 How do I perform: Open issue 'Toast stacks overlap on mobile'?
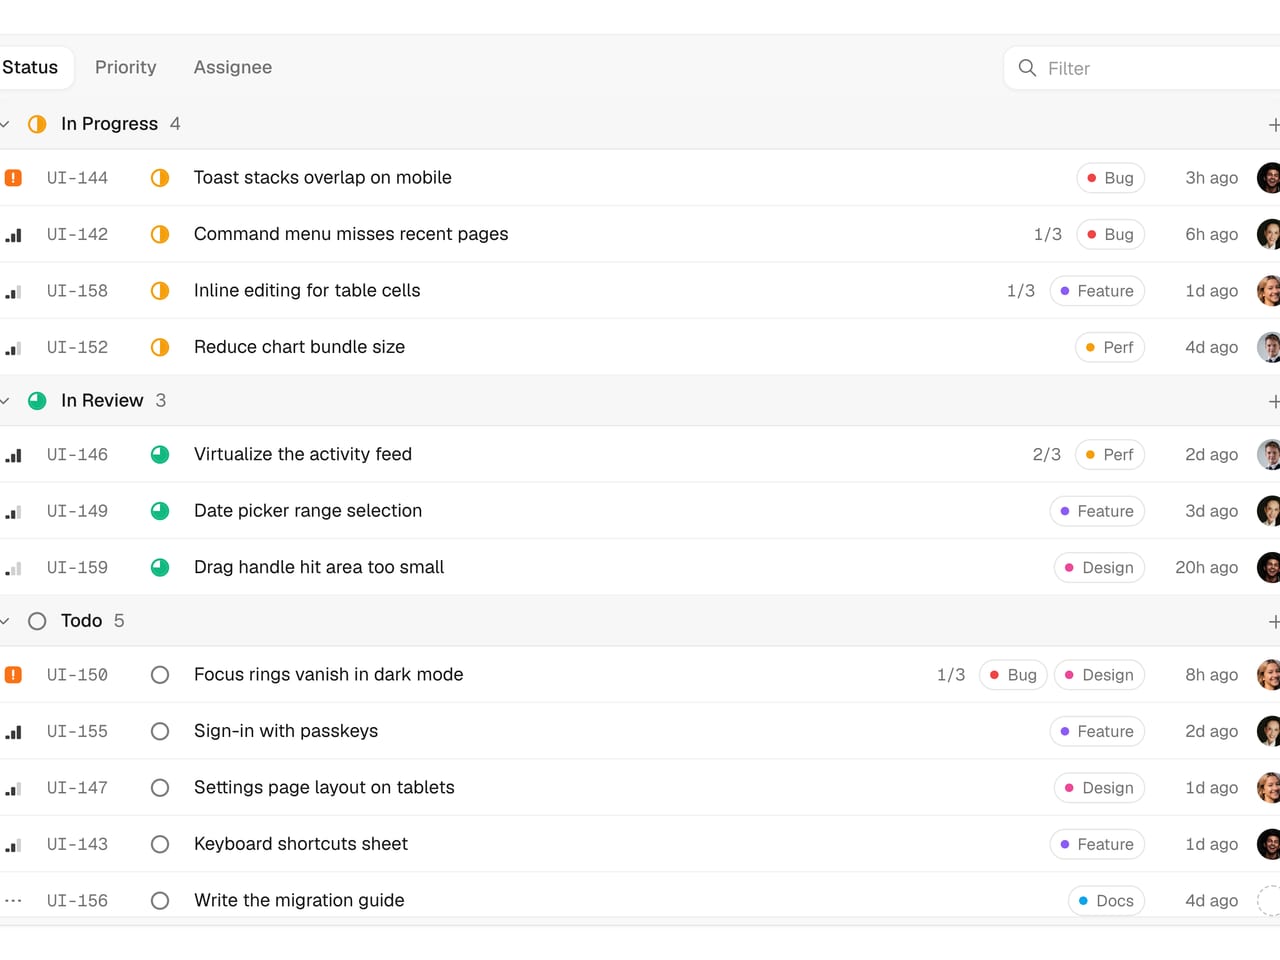323,178
